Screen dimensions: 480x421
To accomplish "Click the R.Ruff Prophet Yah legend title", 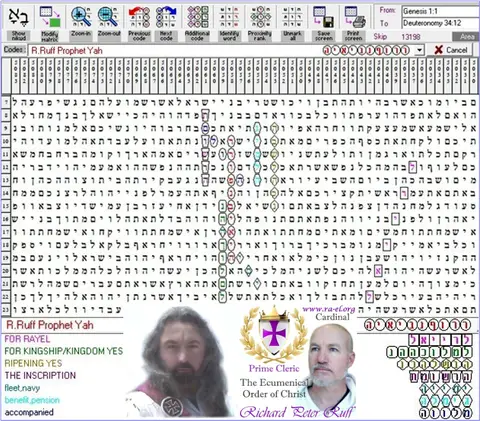I will pos(50,325).
